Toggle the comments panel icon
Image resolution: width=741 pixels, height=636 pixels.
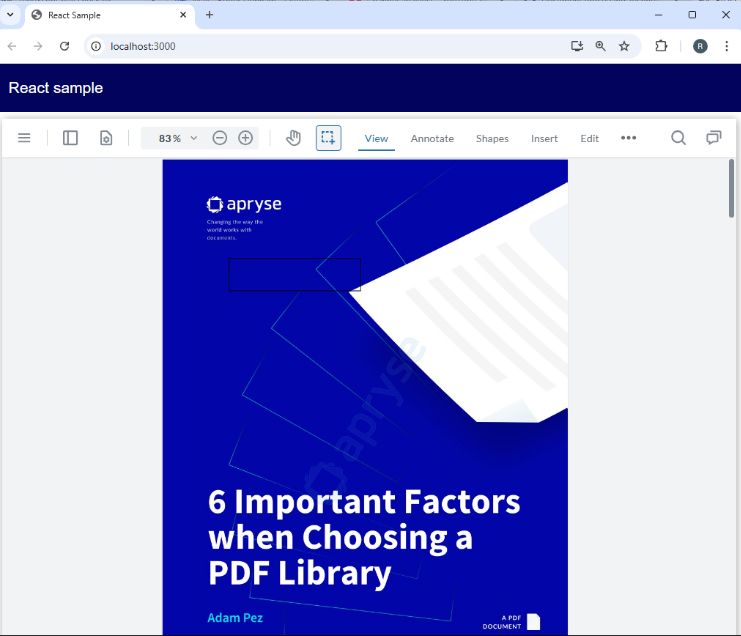point(714,138)
